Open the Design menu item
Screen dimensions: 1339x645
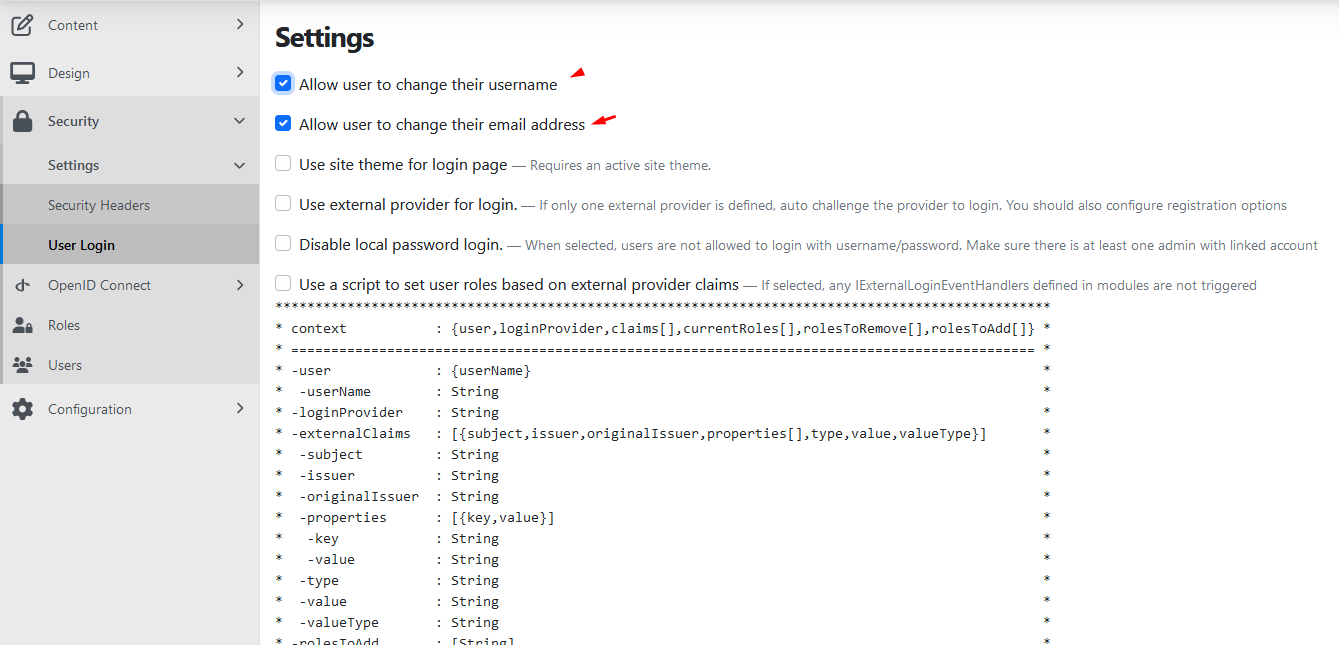(129, 73)
